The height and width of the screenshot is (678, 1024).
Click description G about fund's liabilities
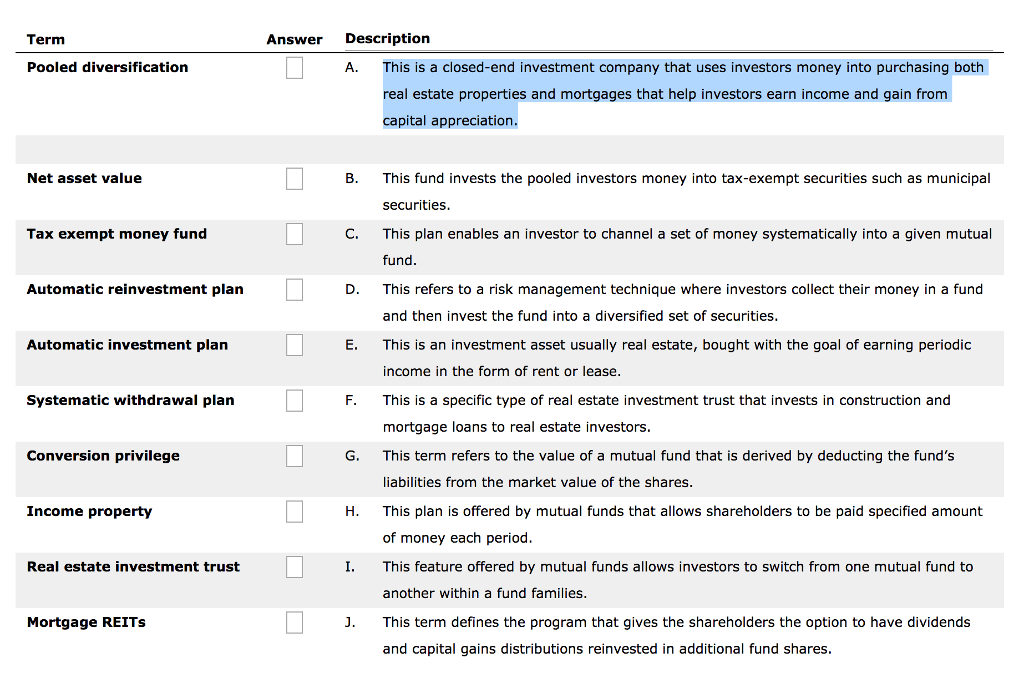(x=668, y=468)
